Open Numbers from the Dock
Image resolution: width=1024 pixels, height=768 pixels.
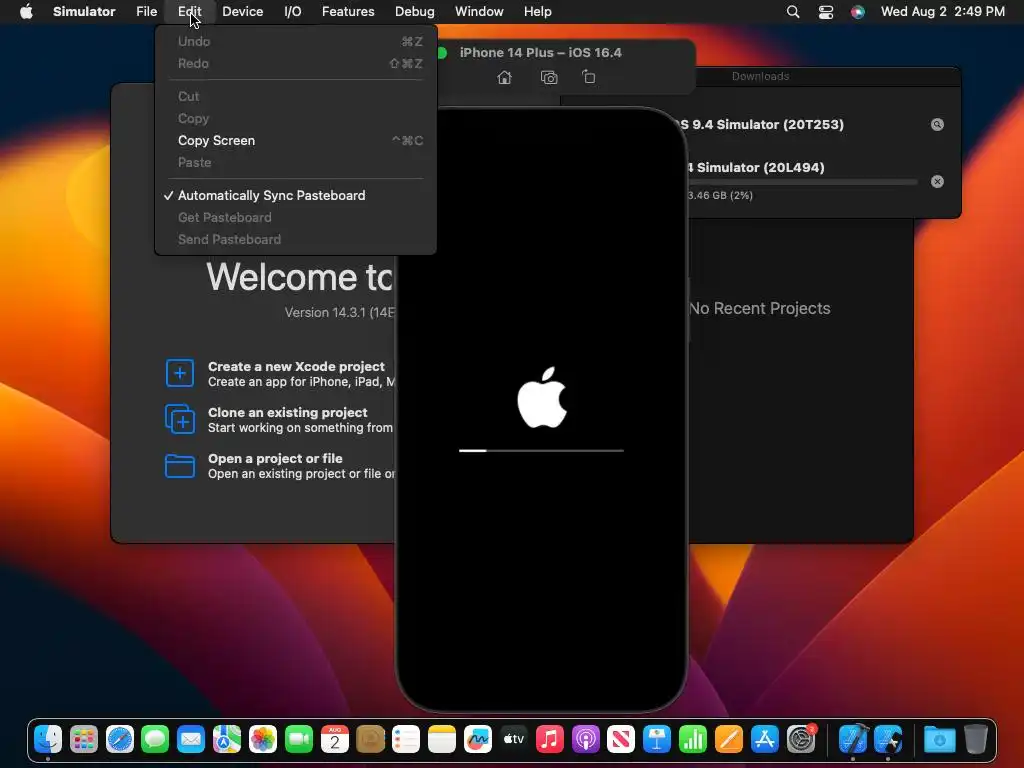[692, 739]
